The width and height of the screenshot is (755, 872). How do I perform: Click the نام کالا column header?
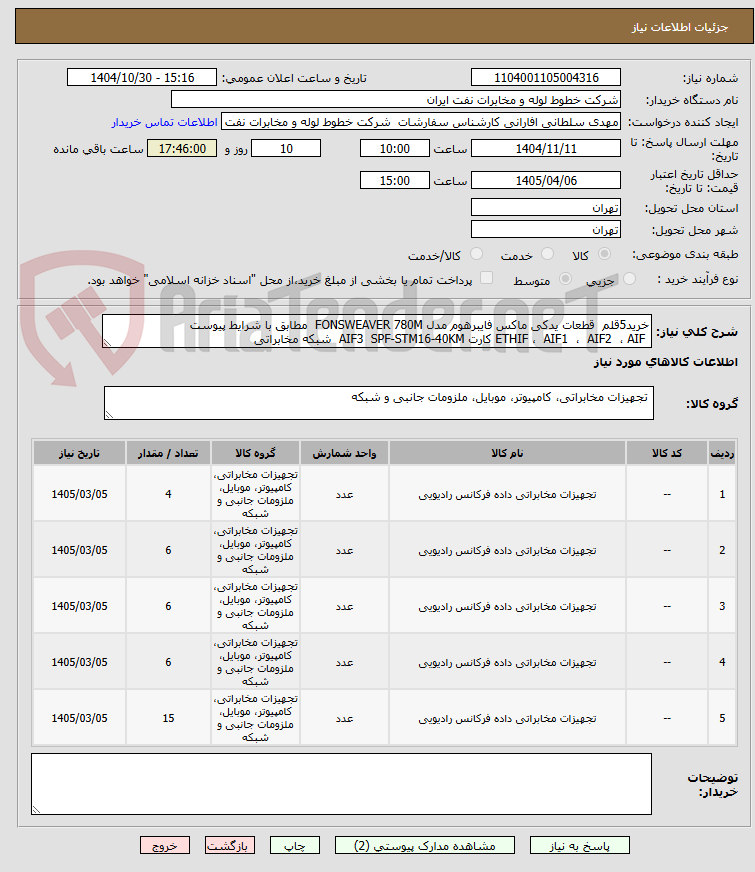pos(508,453)
